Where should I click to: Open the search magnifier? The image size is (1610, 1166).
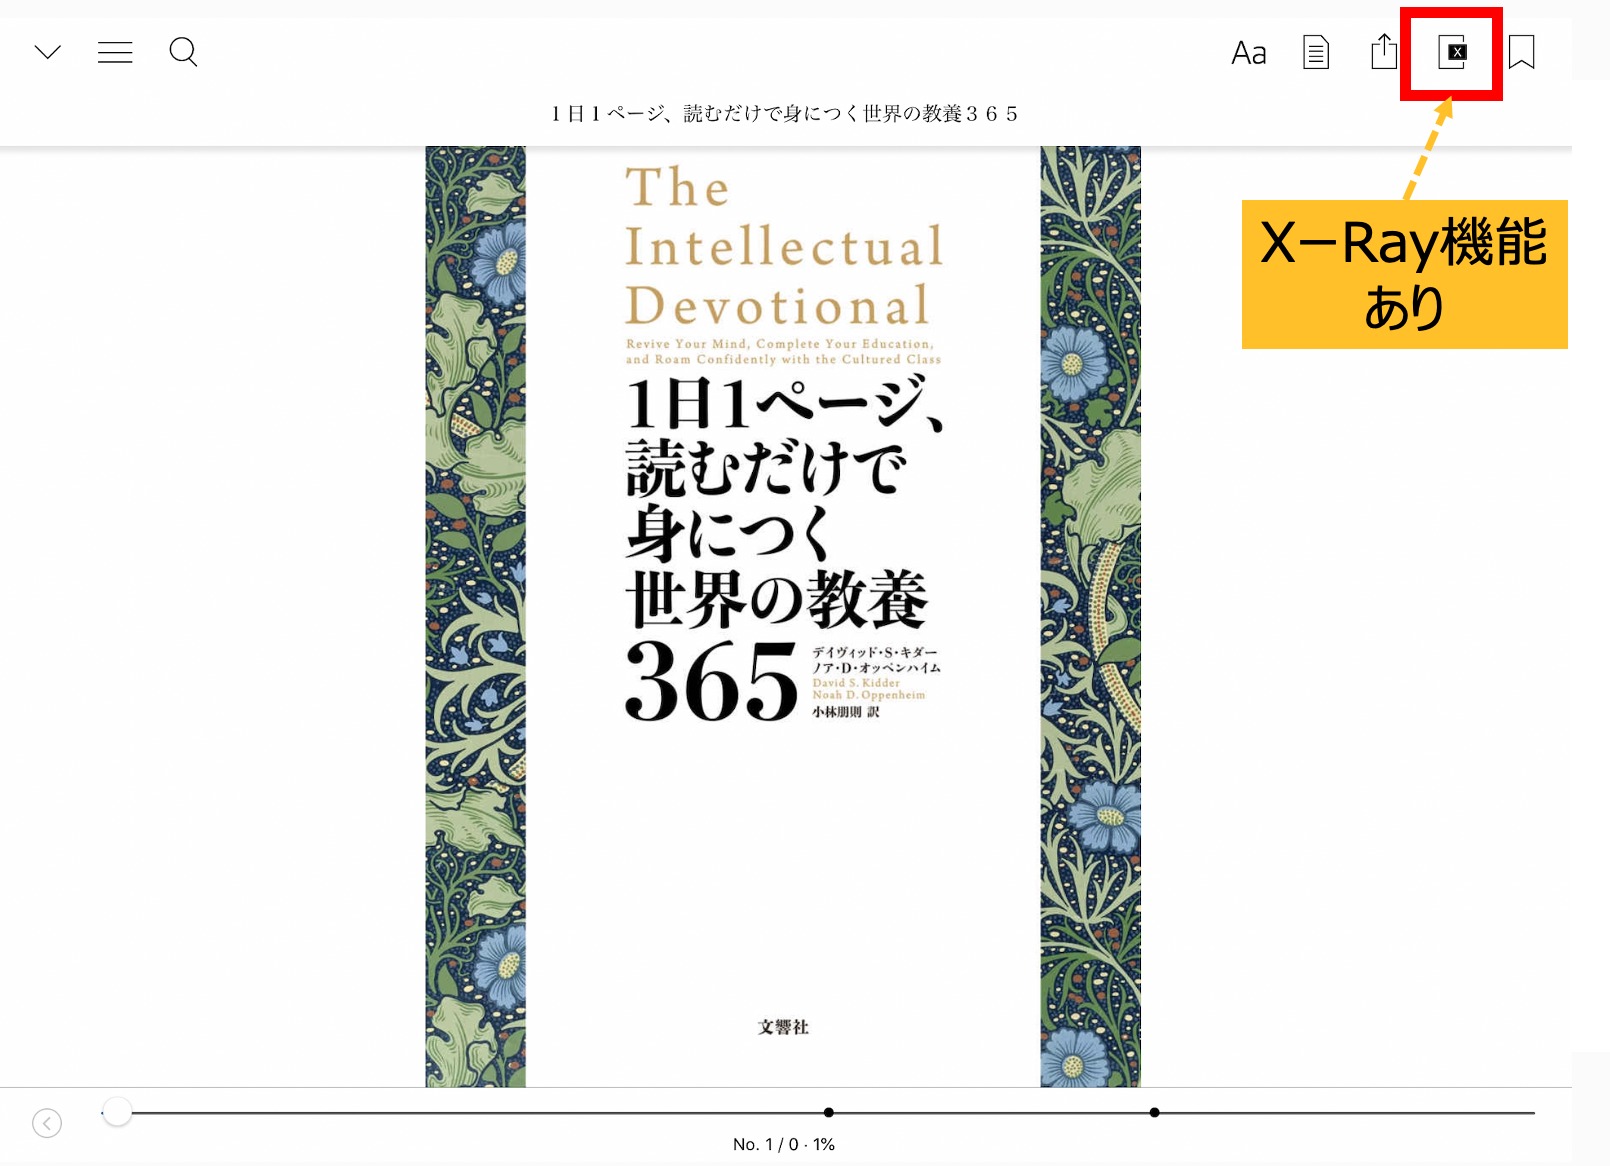(183, 52)
